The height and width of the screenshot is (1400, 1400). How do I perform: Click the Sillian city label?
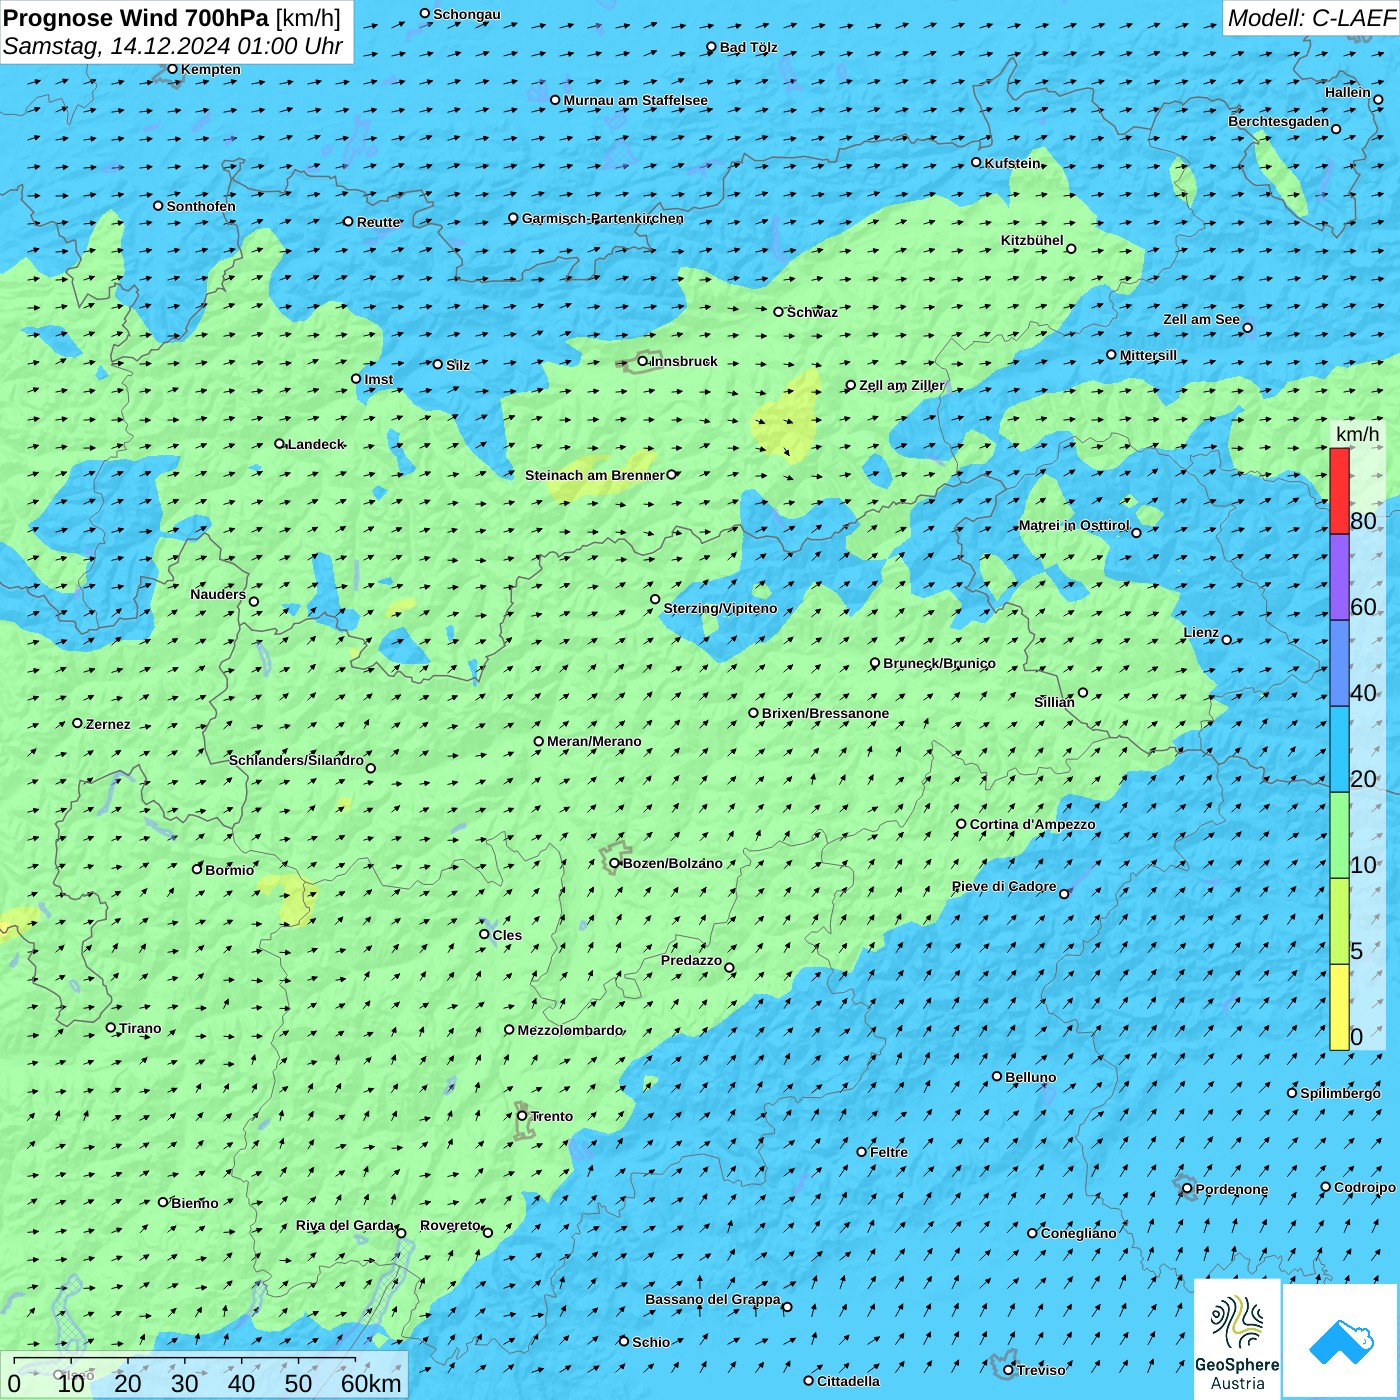1054,702
